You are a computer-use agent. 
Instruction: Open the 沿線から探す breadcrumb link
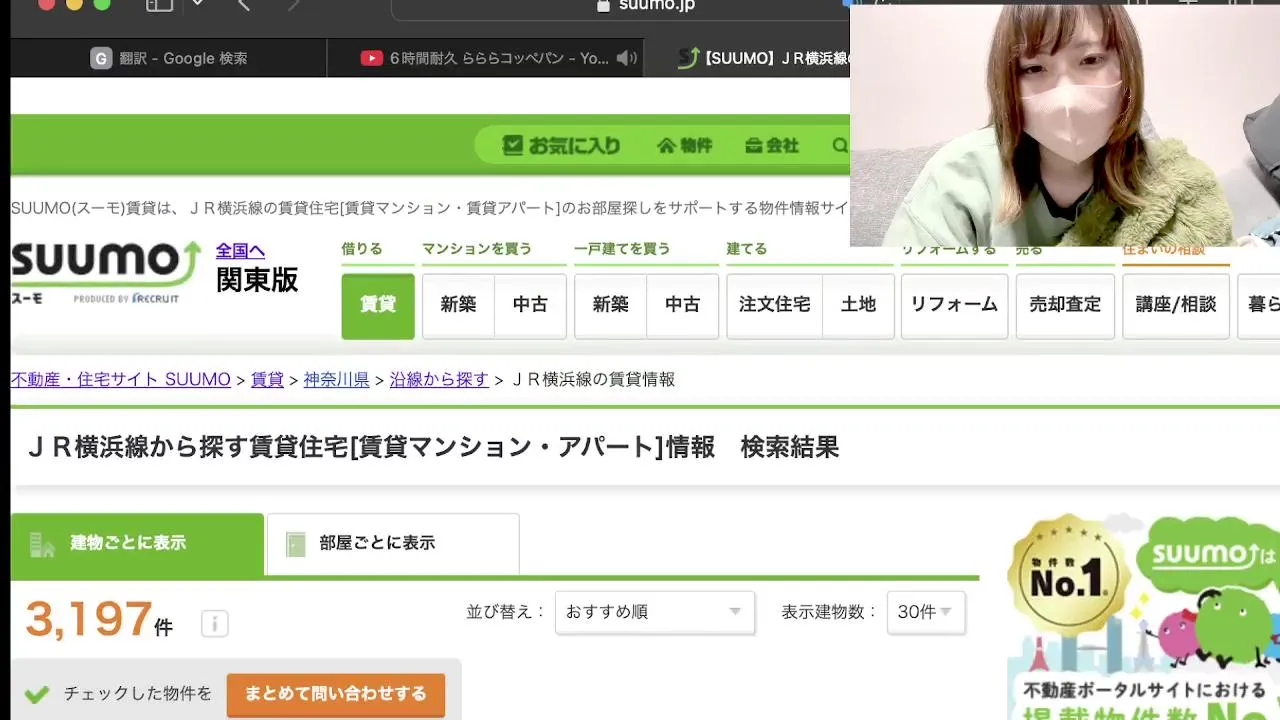439,380
